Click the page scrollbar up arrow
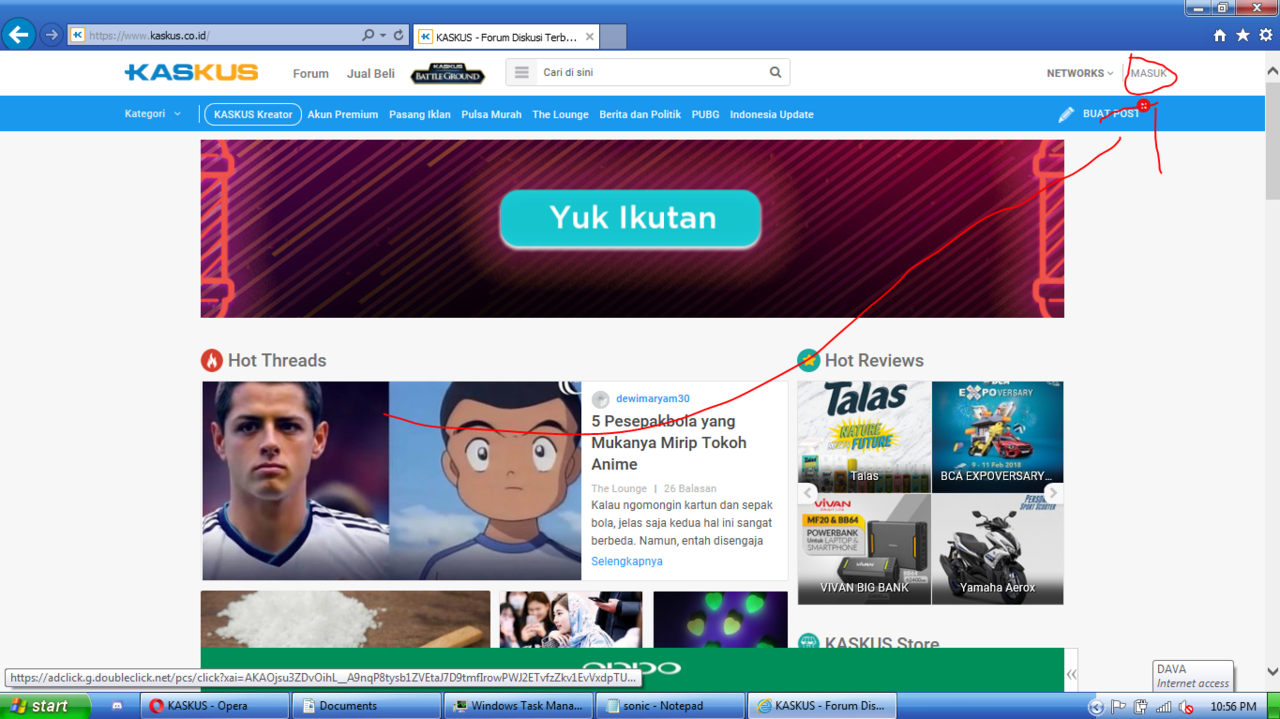 pos(1272,72)
